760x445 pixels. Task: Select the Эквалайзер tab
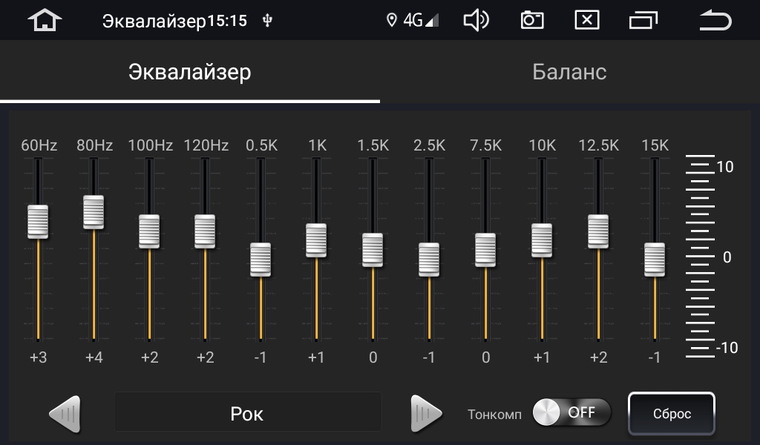coord(190,73)
